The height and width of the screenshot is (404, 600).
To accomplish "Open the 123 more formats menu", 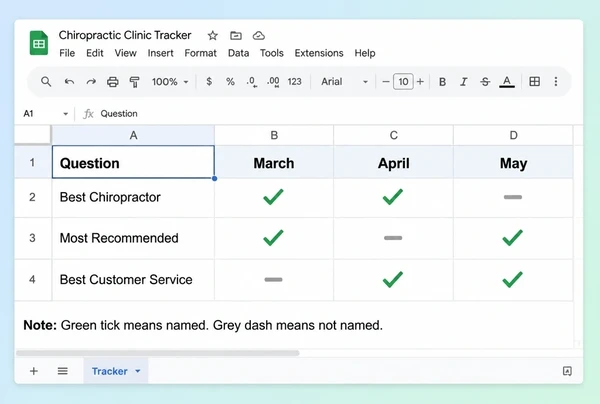I will 295,81.
